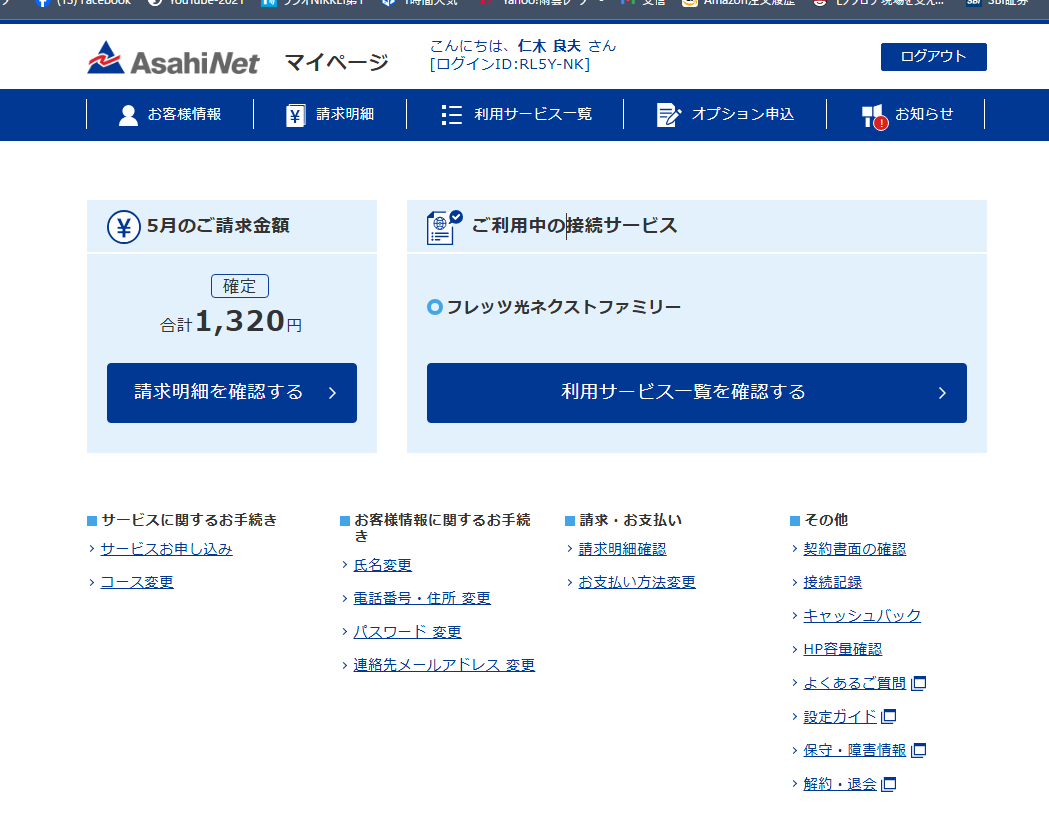Log out with the ログアウト button
Image resolution: width=1049 pixels, height=828 pixels.
[933, 57]
